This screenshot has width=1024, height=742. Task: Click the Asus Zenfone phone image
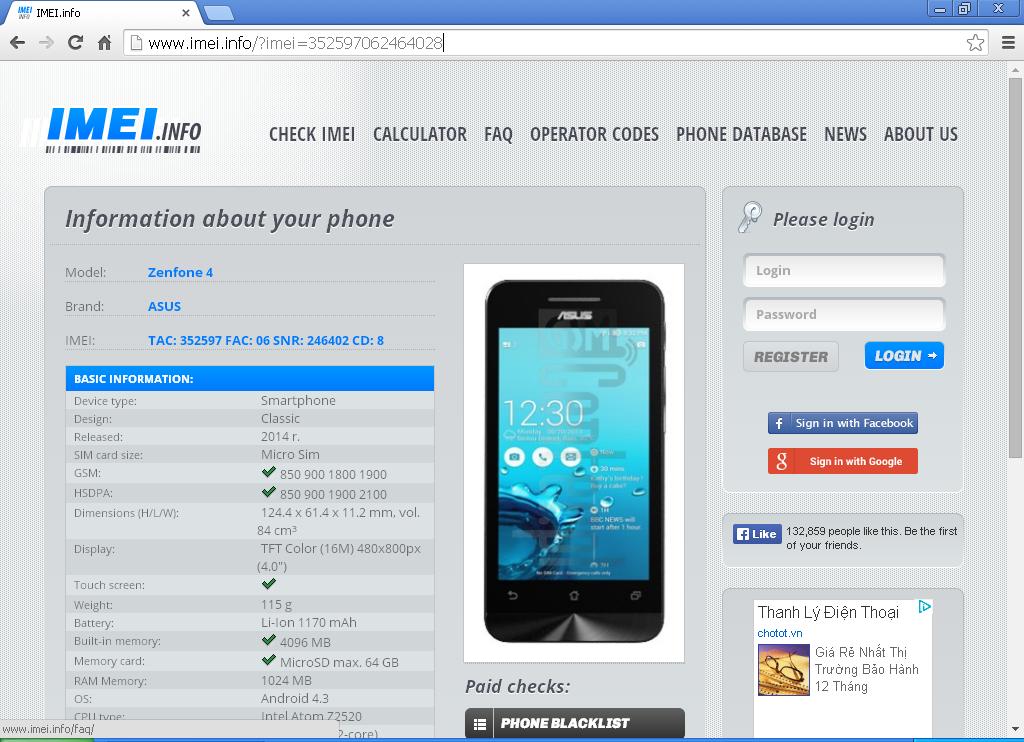[574, 463]
